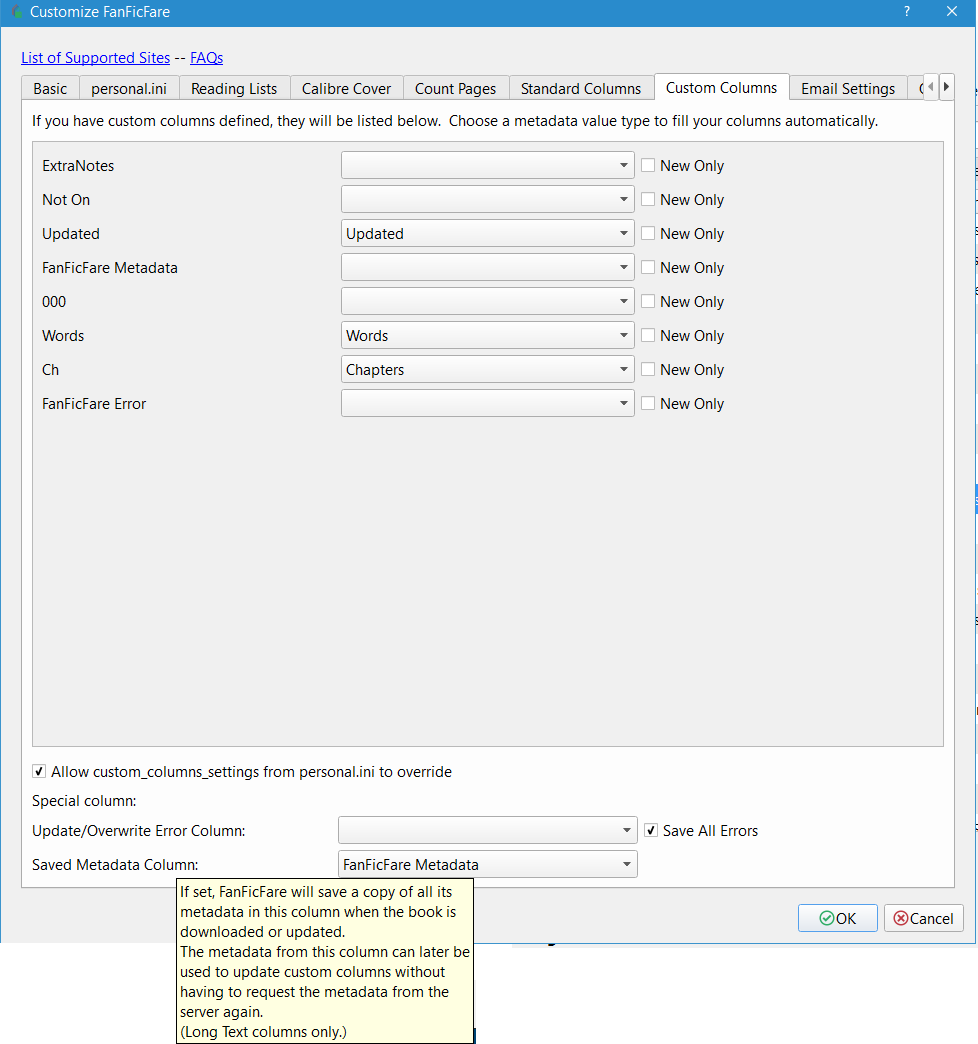978x1044 pixels.
Task: Switch to the Standard Columns tab
Action: coord(581,89)
